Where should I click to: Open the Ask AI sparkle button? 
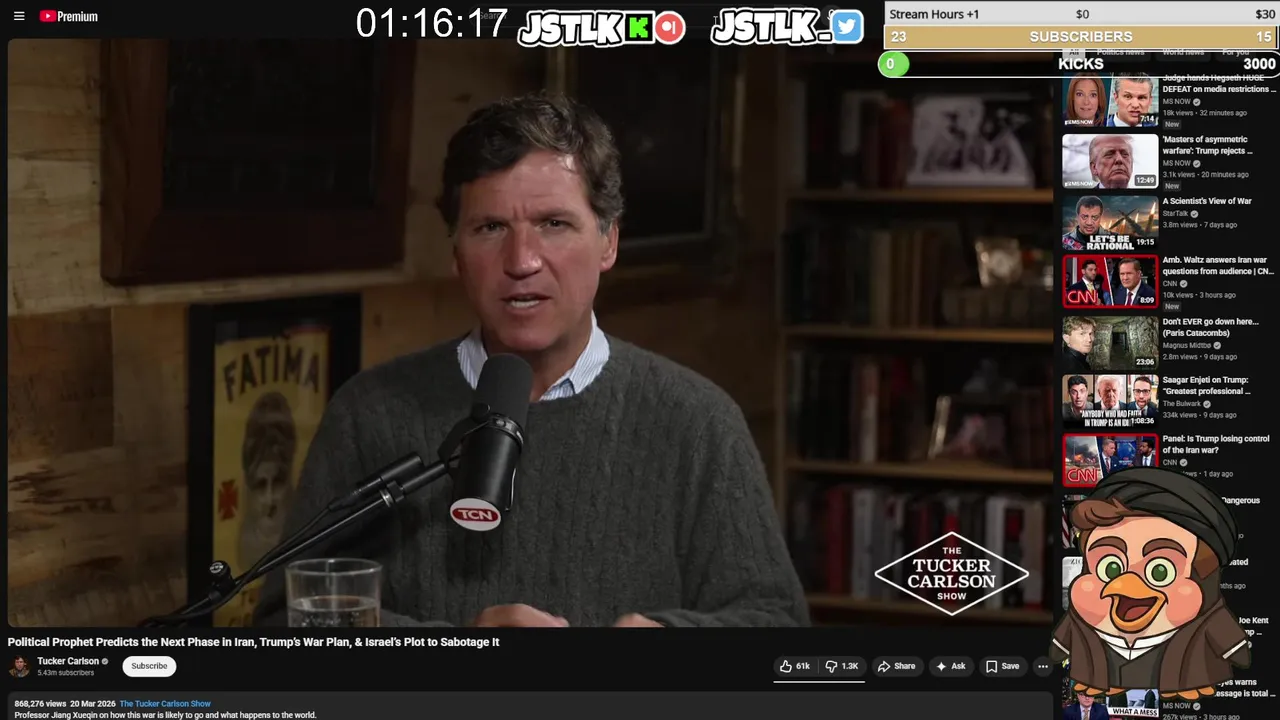(950, 666)
